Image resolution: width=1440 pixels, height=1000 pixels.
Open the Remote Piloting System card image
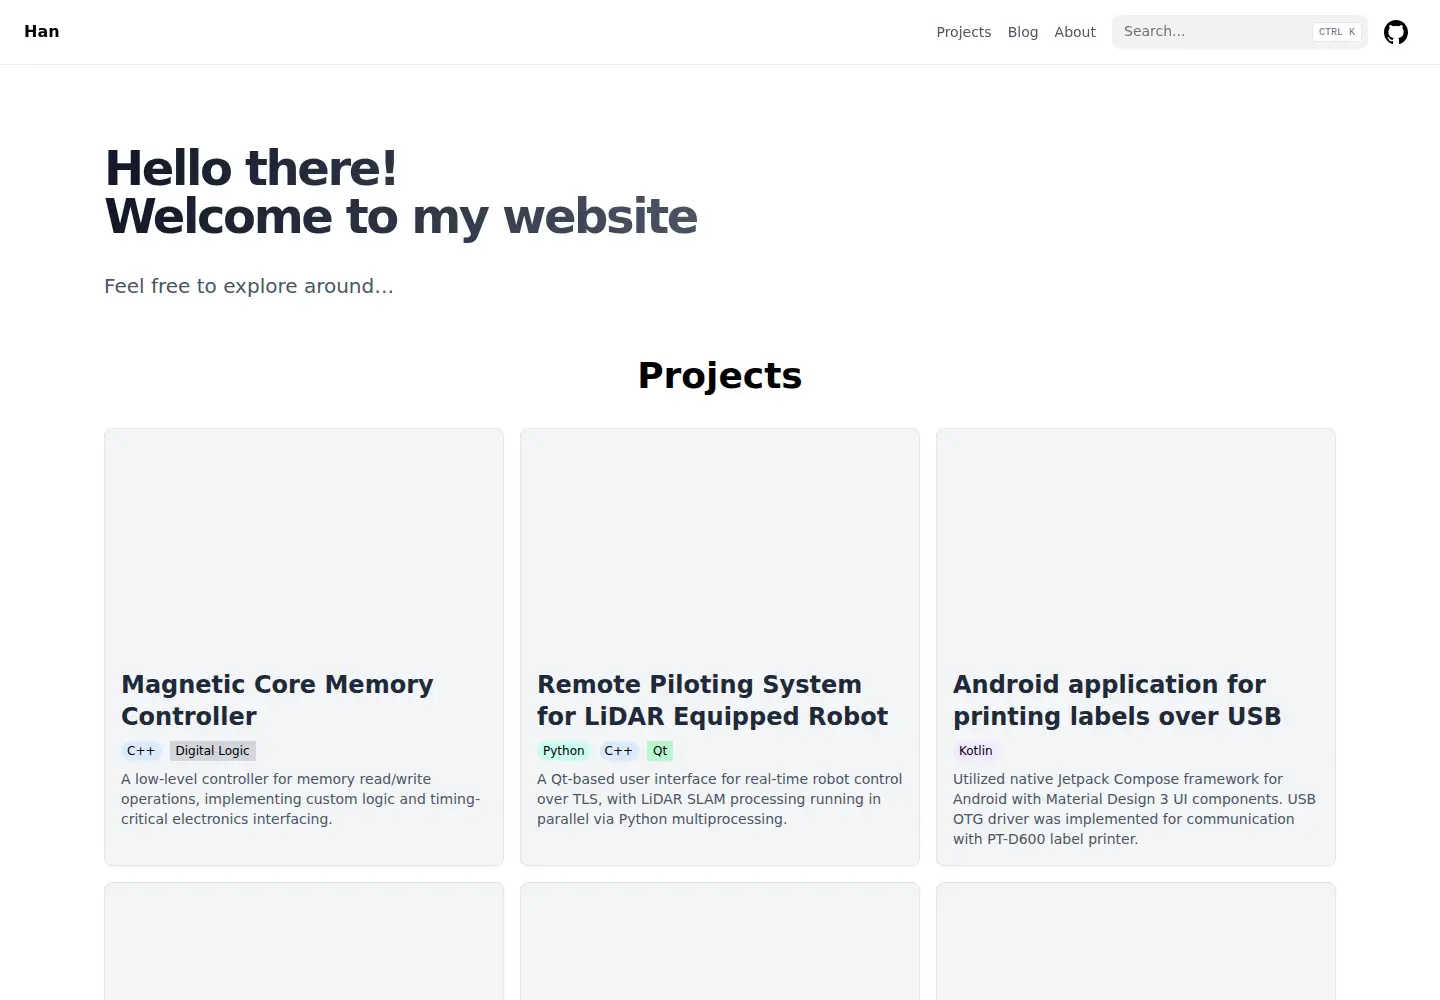point(720,540)
